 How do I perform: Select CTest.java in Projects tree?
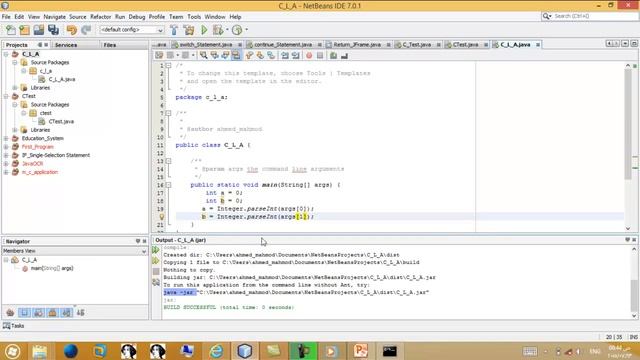tap(61, 121)
